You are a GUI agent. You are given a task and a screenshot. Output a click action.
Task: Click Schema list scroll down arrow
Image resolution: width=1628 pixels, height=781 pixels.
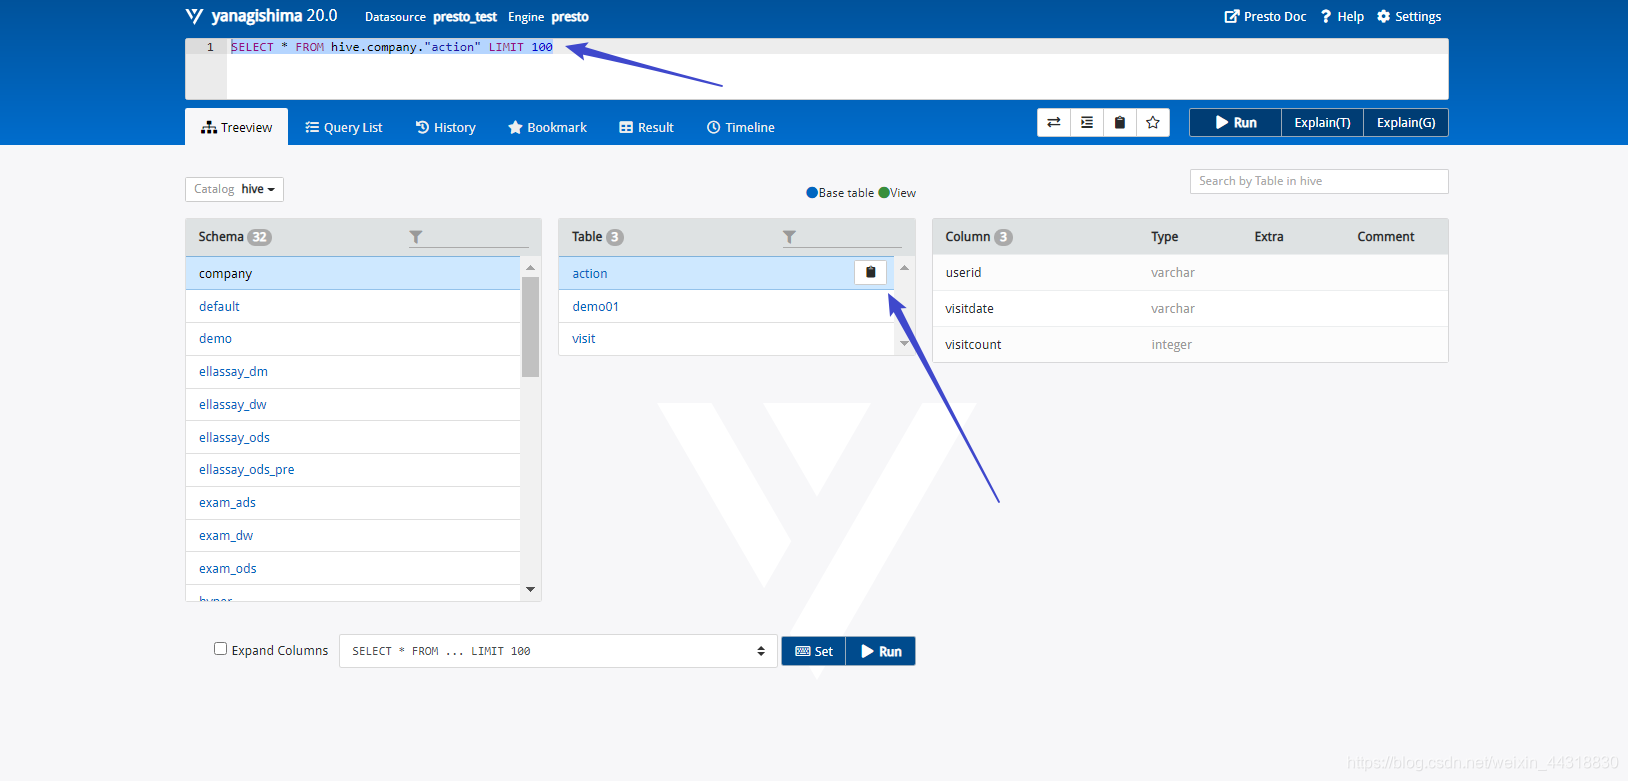(531, 590)
